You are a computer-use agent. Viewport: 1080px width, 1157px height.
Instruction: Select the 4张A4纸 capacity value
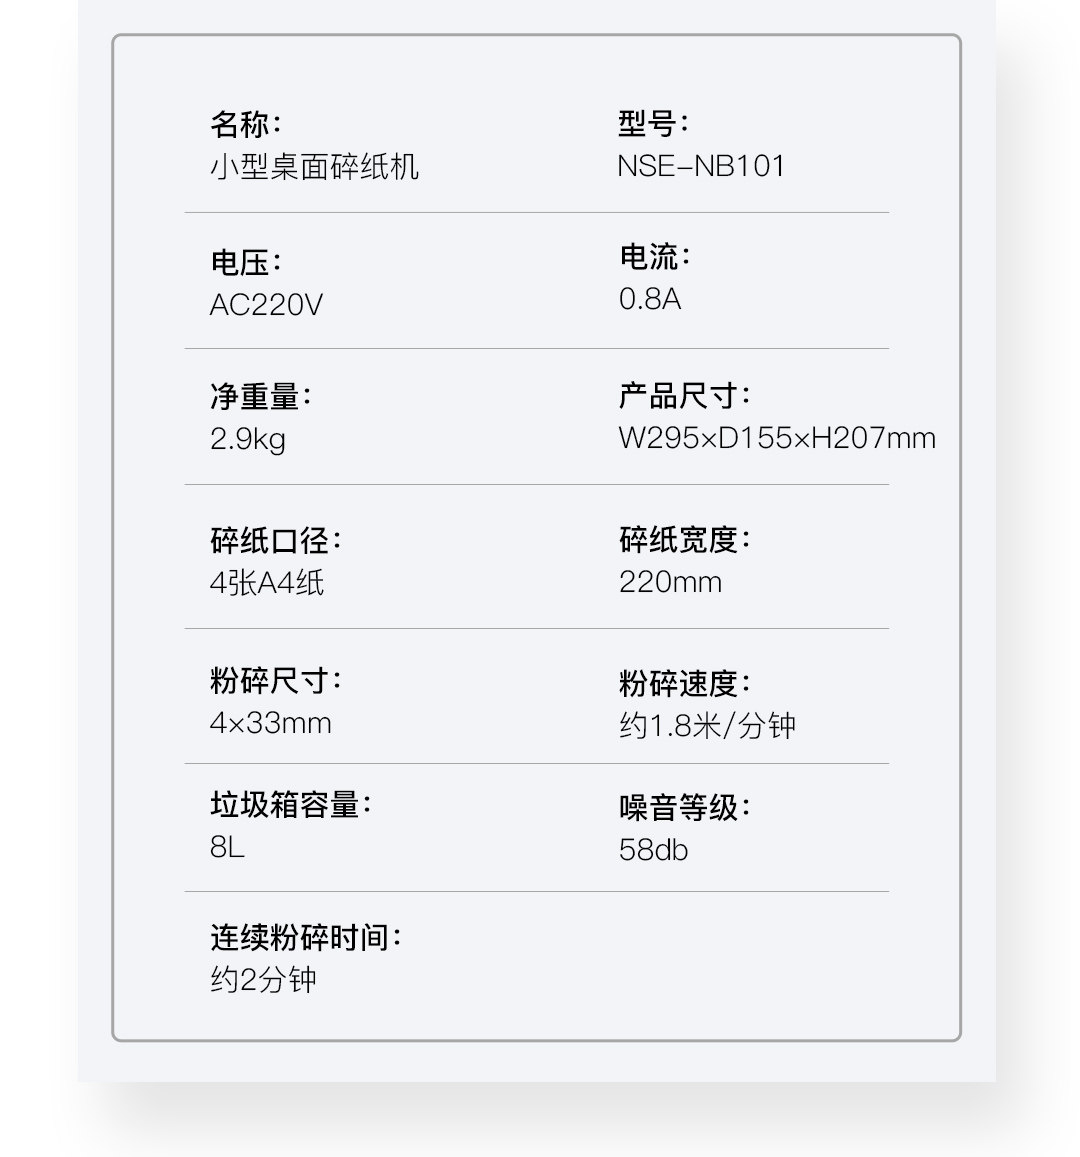267,583
